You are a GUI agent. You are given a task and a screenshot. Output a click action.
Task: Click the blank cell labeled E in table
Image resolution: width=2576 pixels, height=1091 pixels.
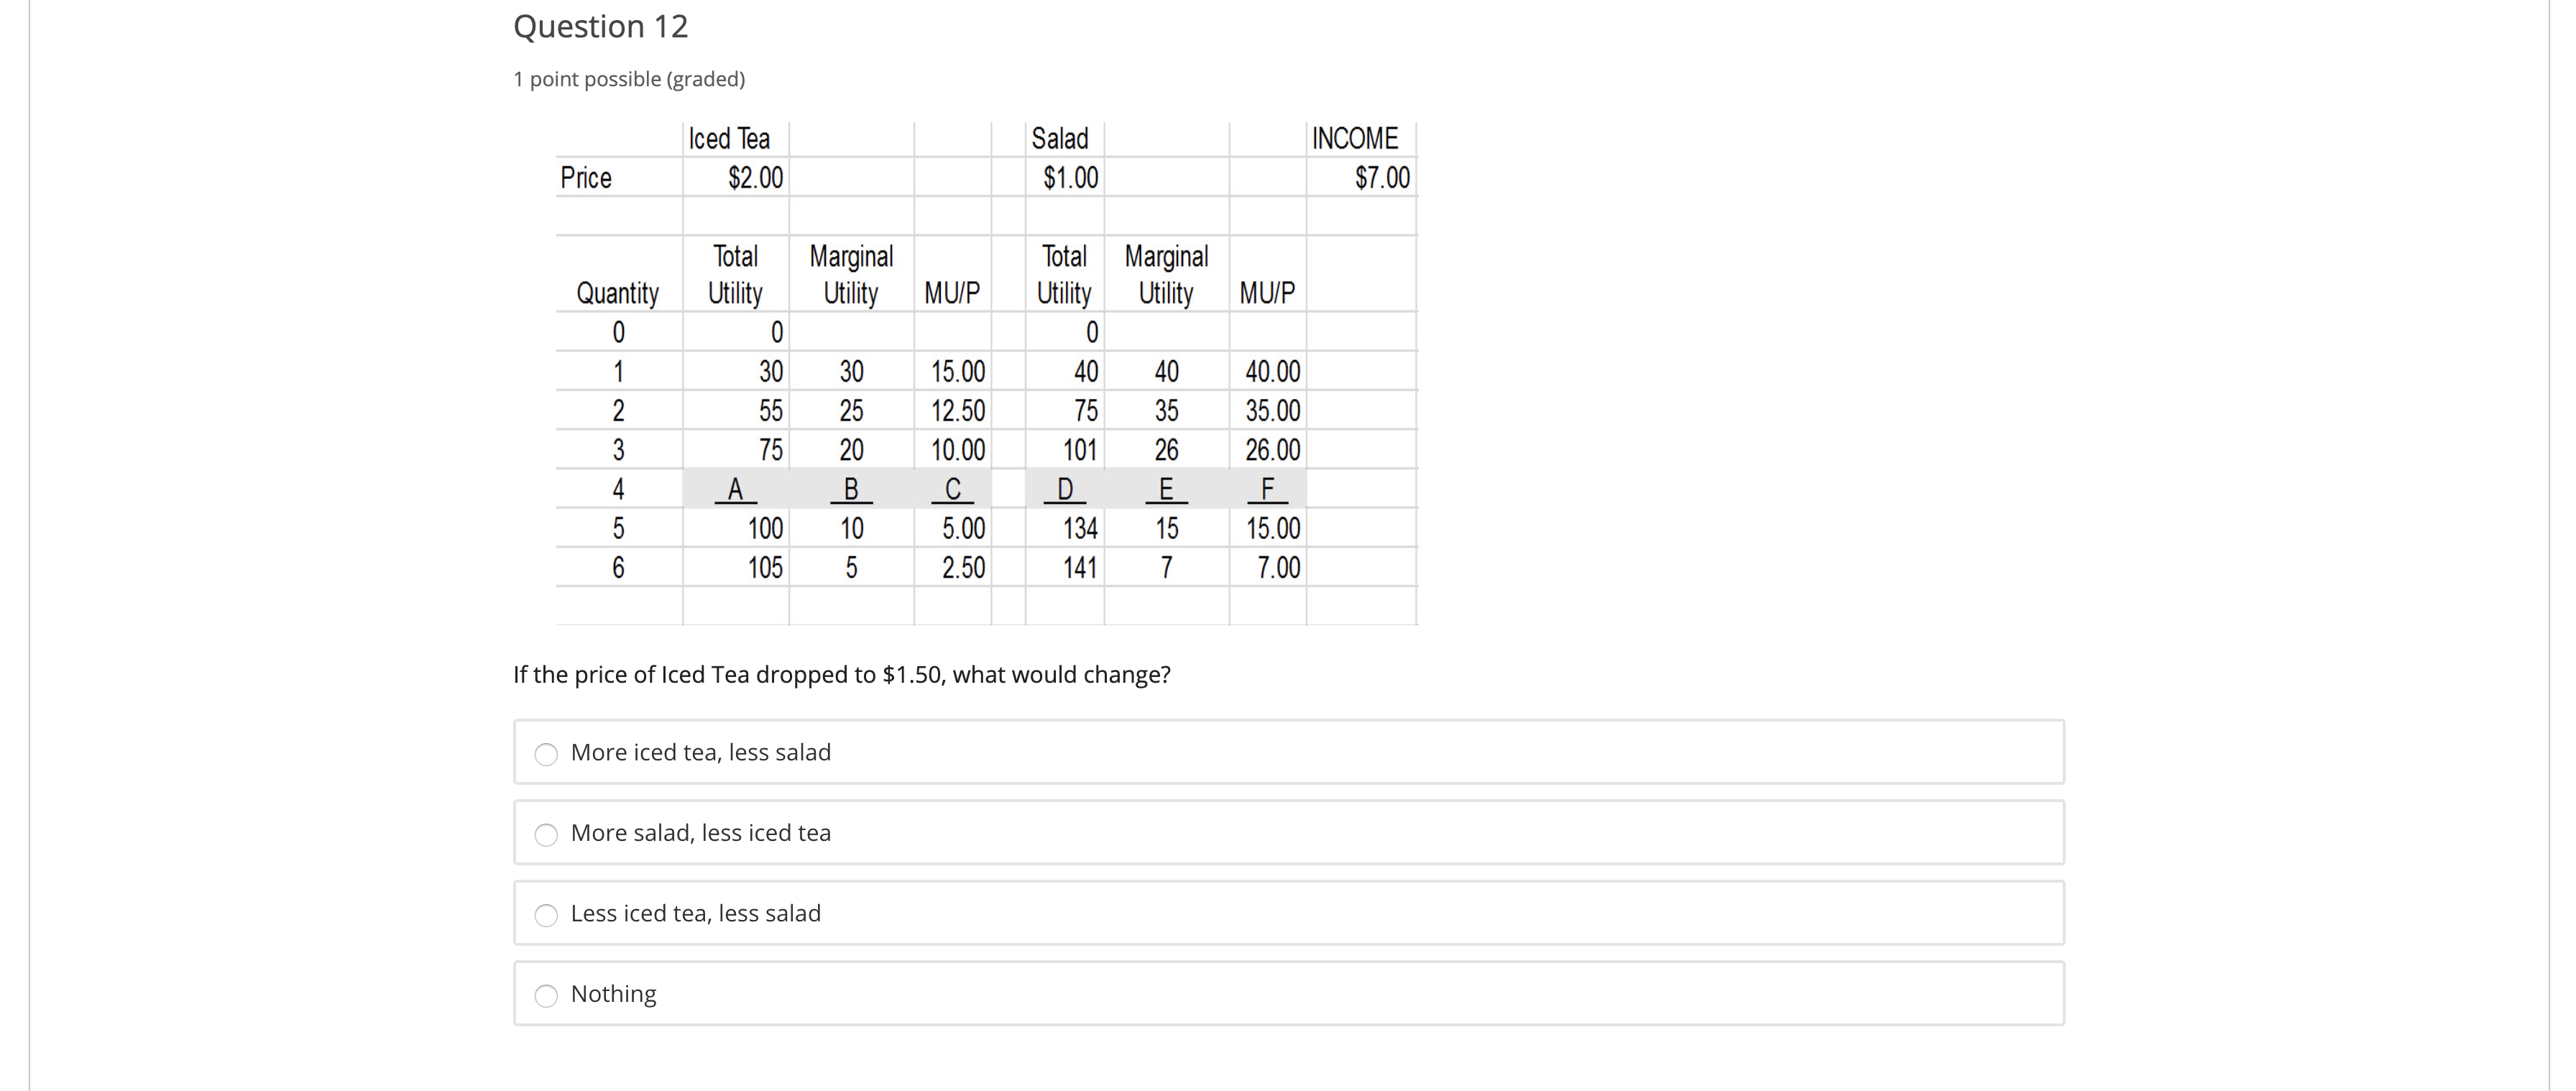point(1166,489)
